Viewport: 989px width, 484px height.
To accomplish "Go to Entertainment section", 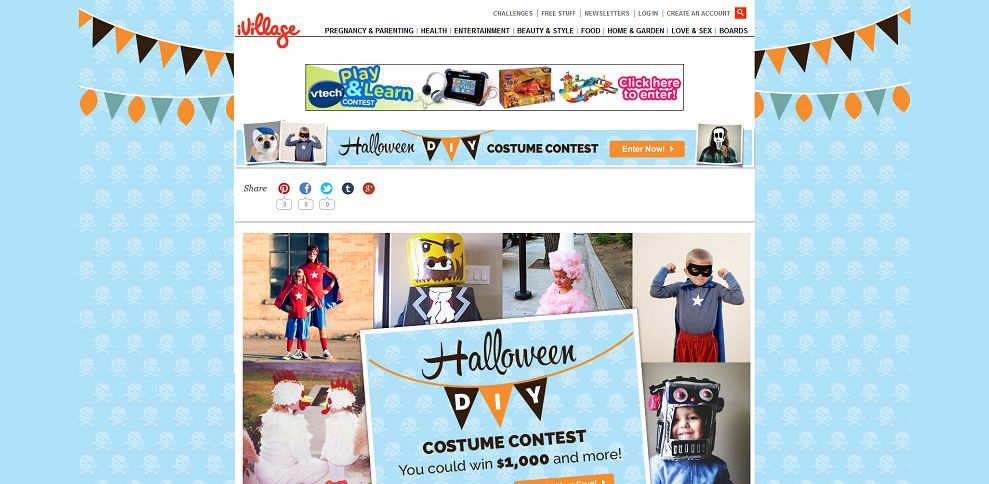I will 482,31.
